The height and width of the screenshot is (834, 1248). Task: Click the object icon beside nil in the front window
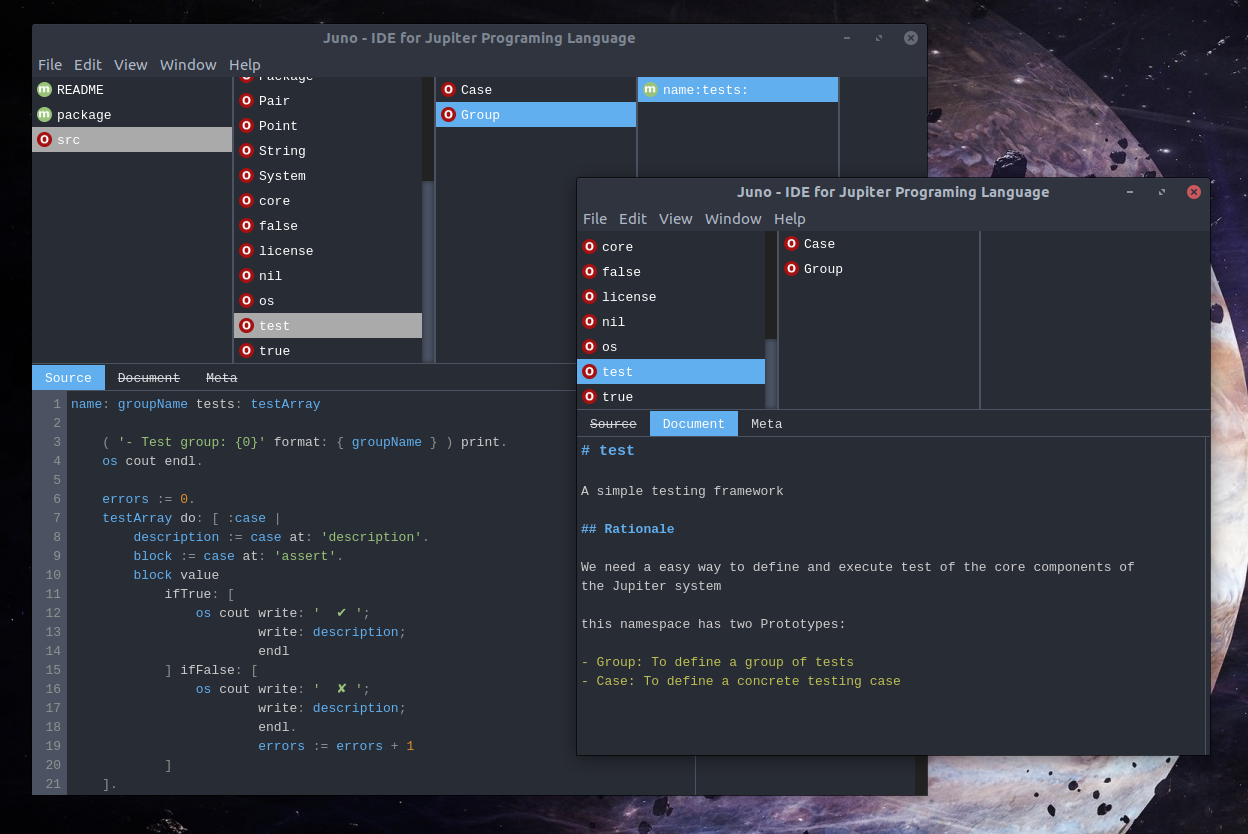coord(589,322)
